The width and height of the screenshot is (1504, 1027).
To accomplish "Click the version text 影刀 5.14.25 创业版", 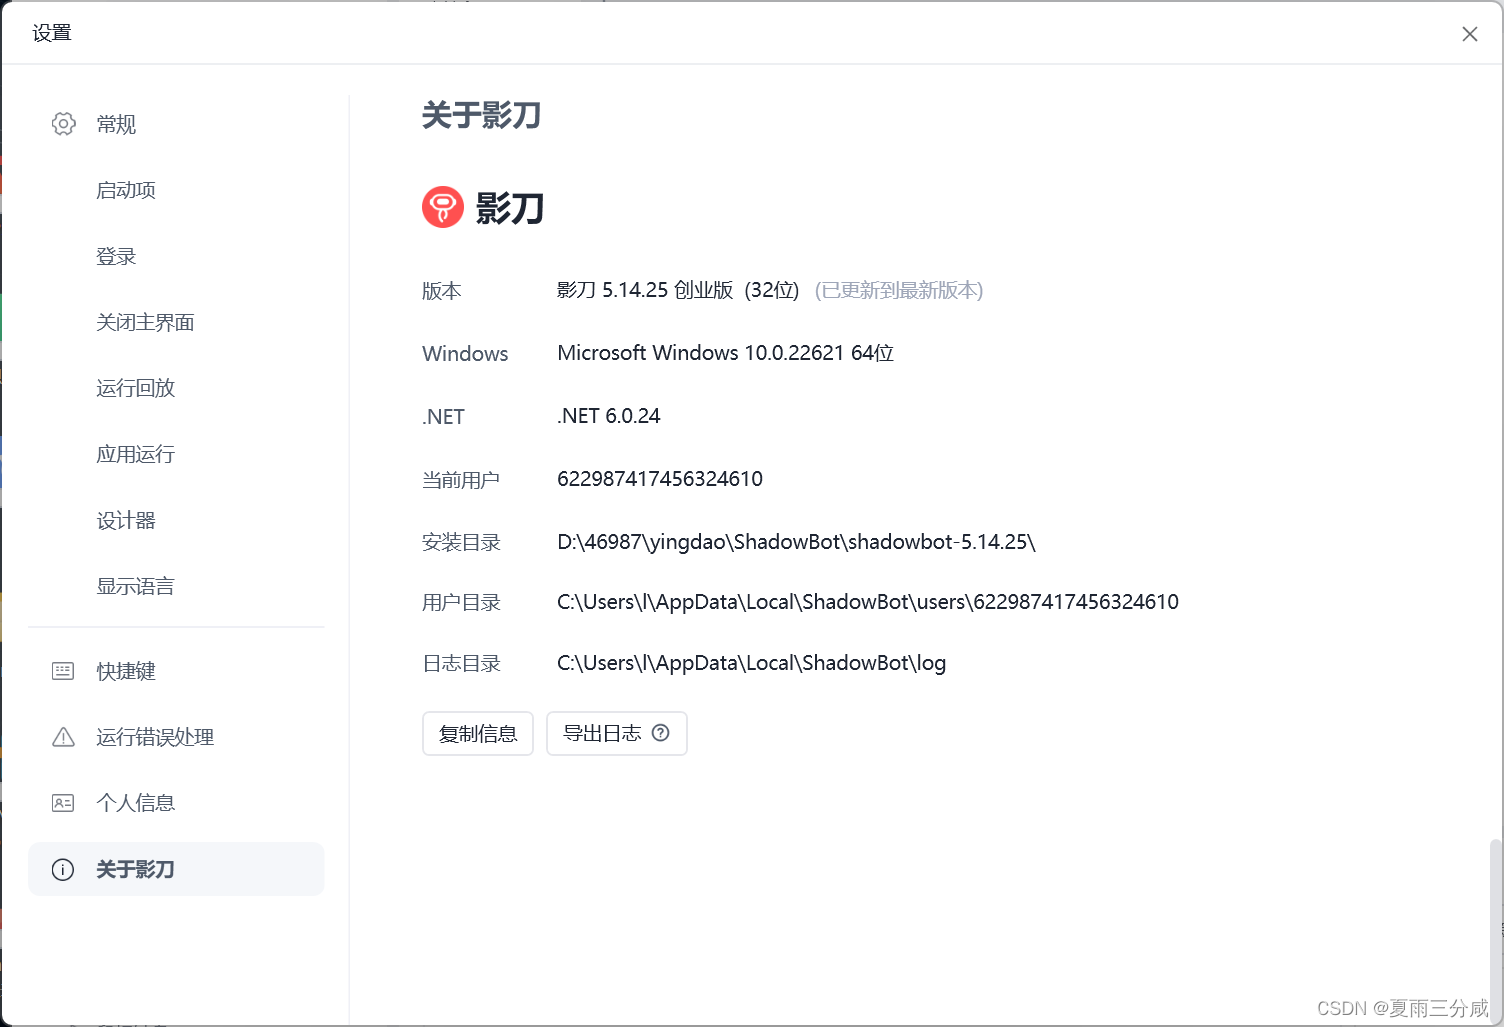I will click(x=645, y=290).
